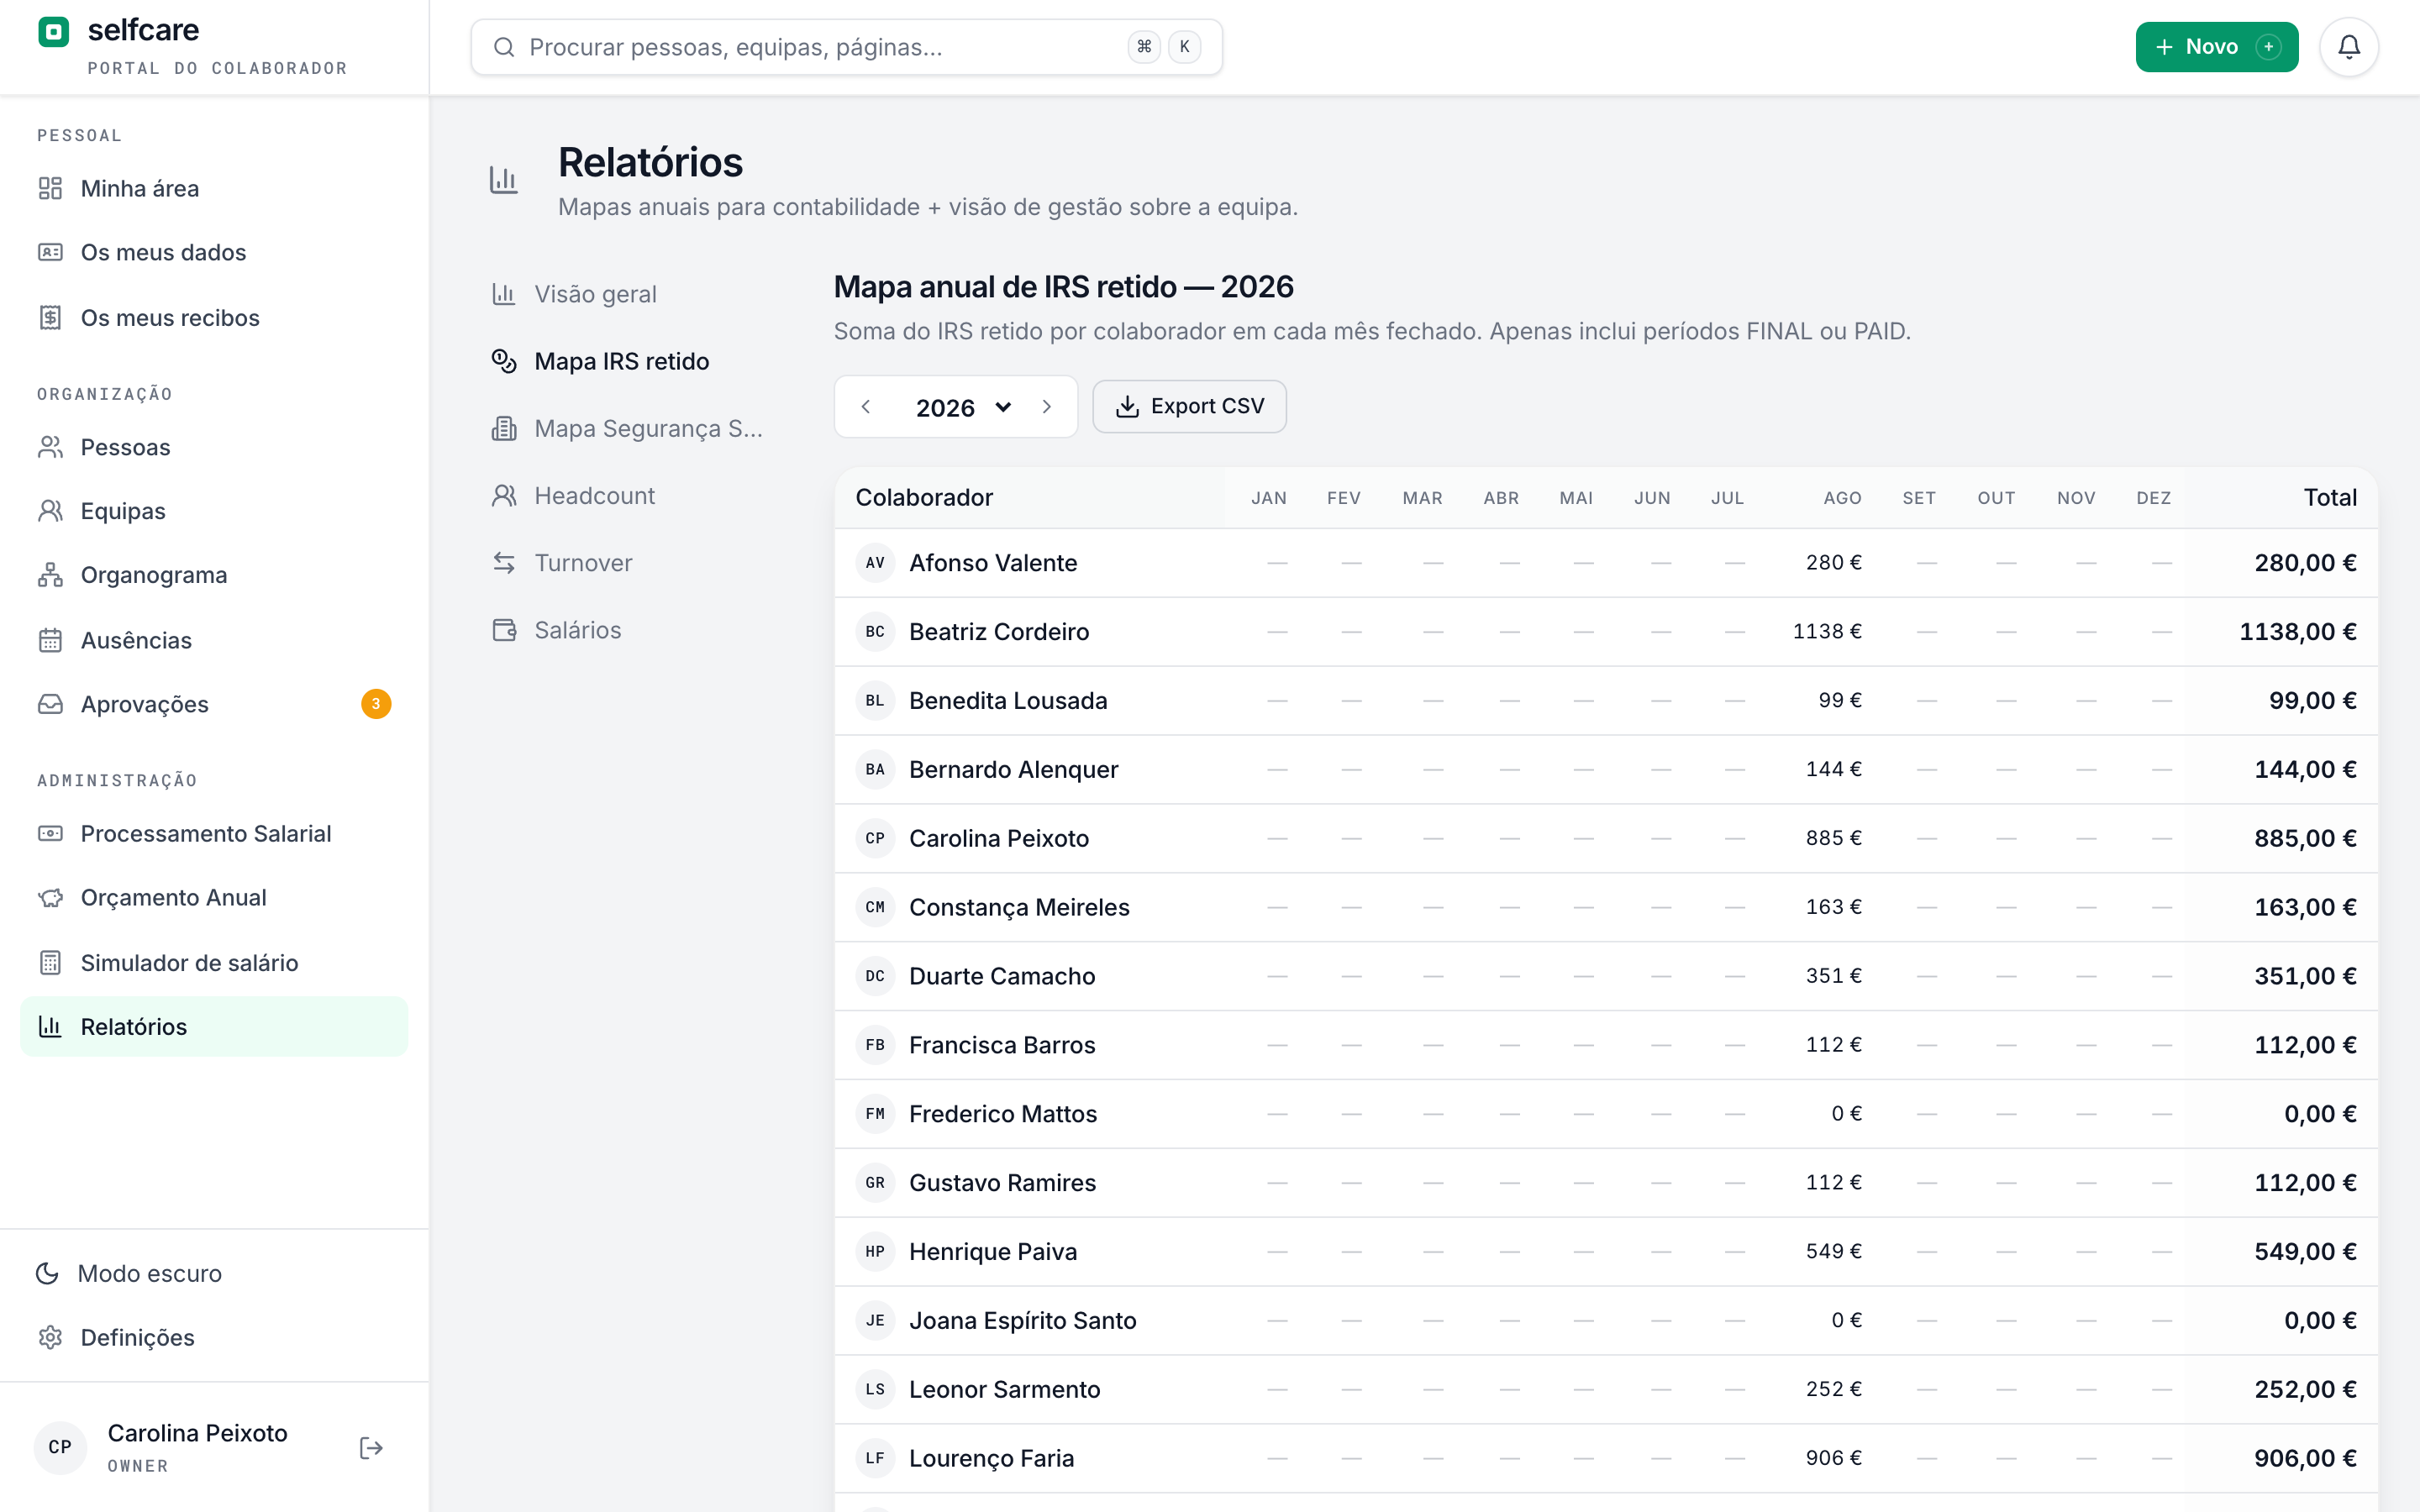Click the Os meus recibos receipt icon

[50, 317]
